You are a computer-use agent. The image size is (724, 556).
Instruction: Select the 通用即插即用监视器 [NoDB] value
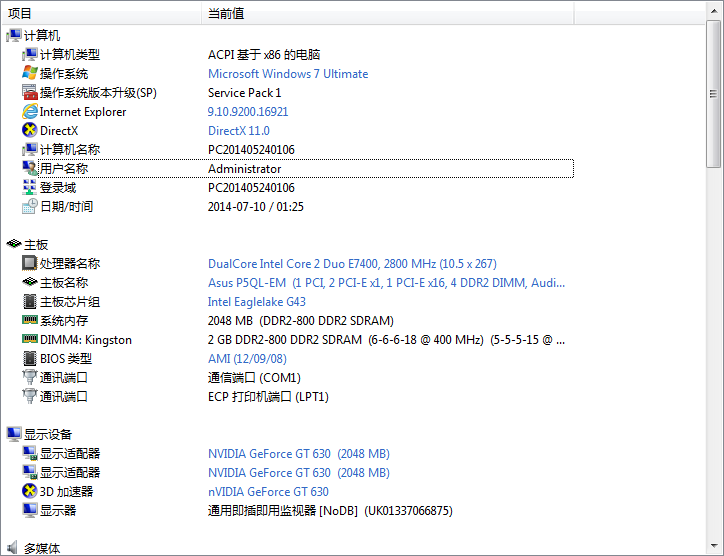tap(330, 511)
